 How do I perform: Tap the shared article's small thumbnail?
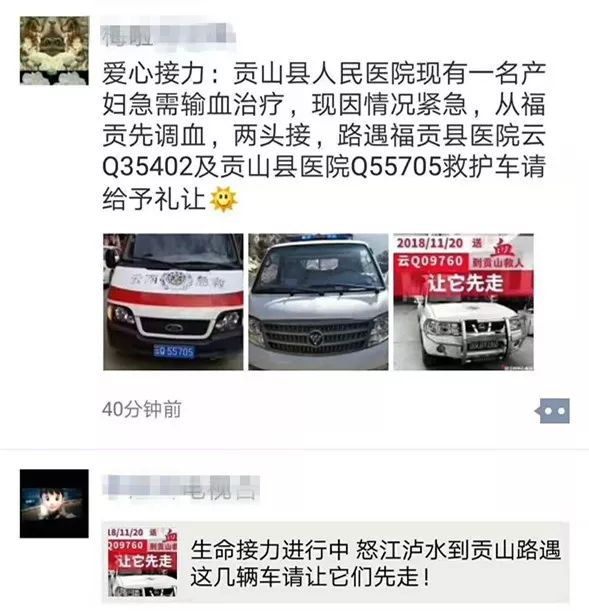click(143, 562)
